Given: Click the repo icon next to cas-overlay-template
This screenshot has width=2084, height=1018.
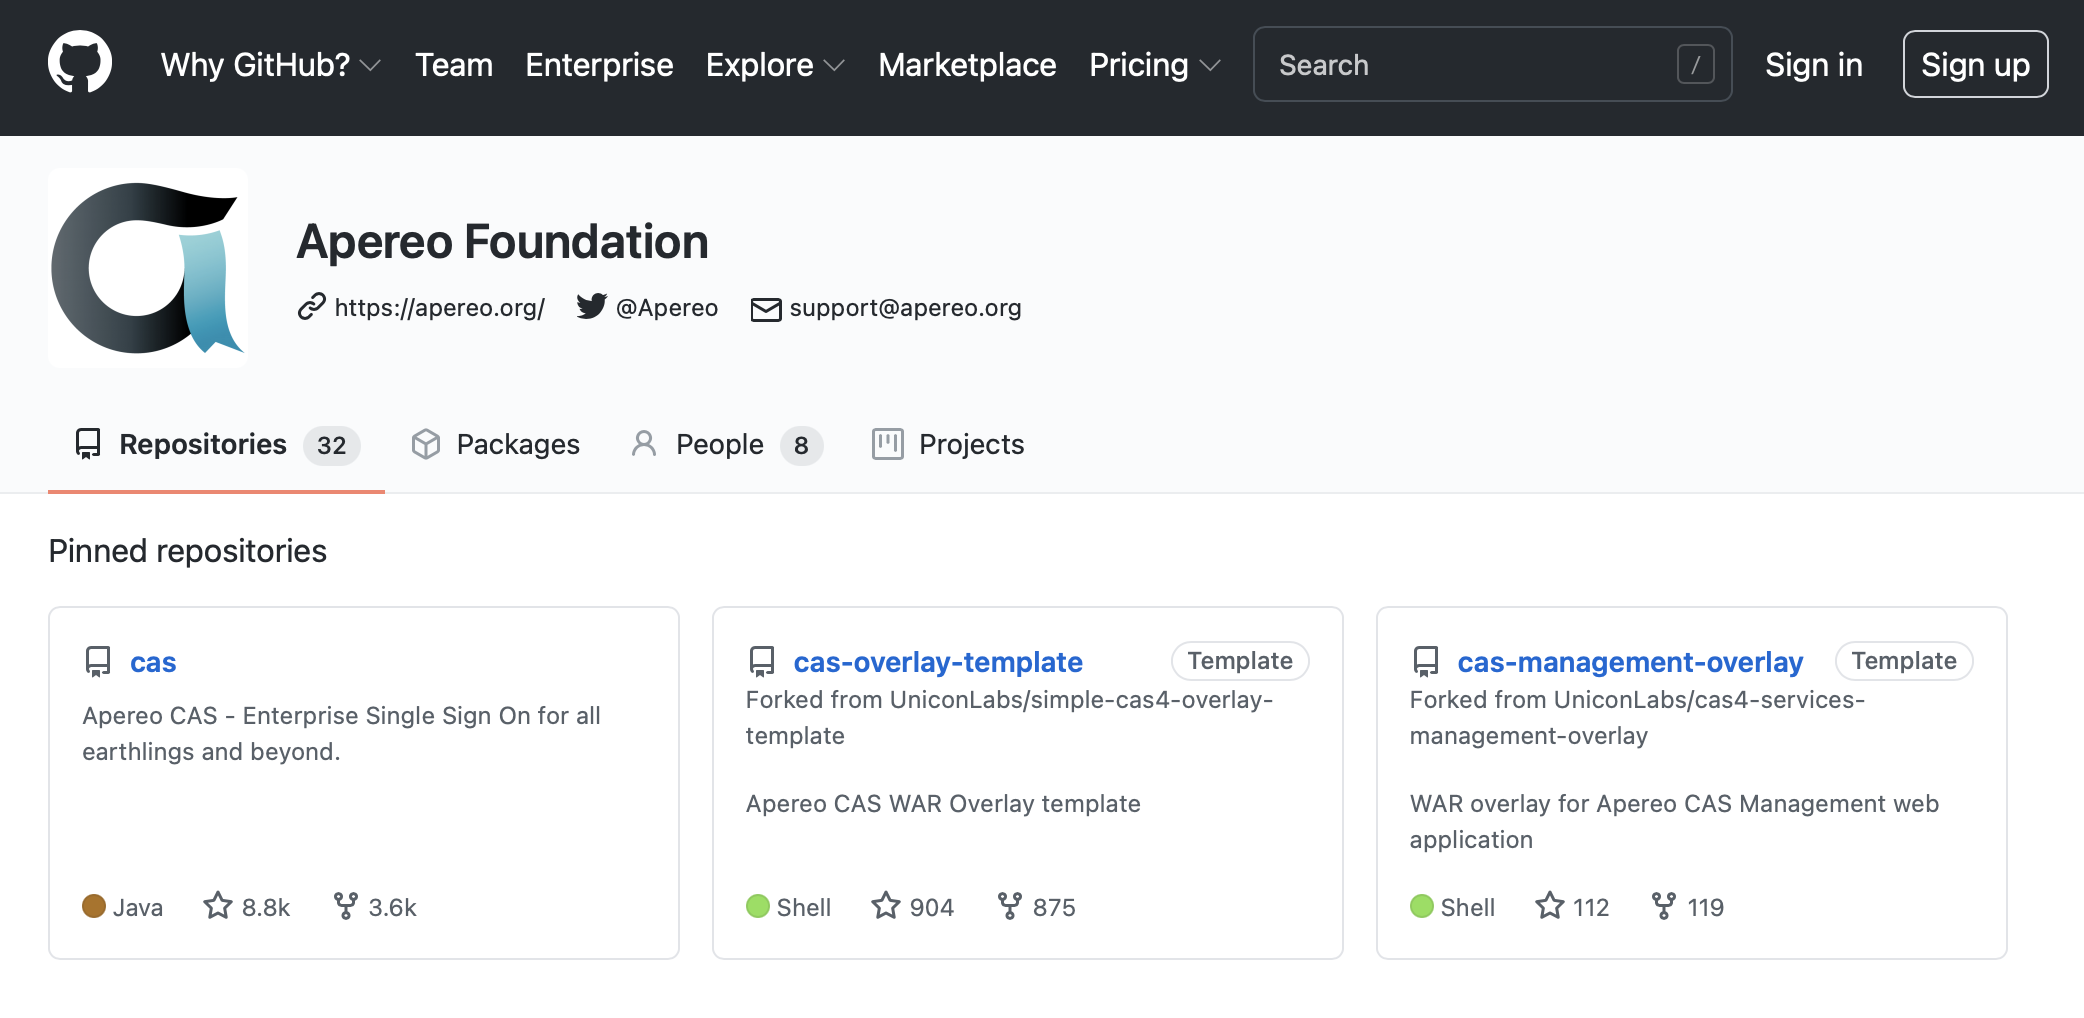Looking at the screenshot, I should pos(762,662).
